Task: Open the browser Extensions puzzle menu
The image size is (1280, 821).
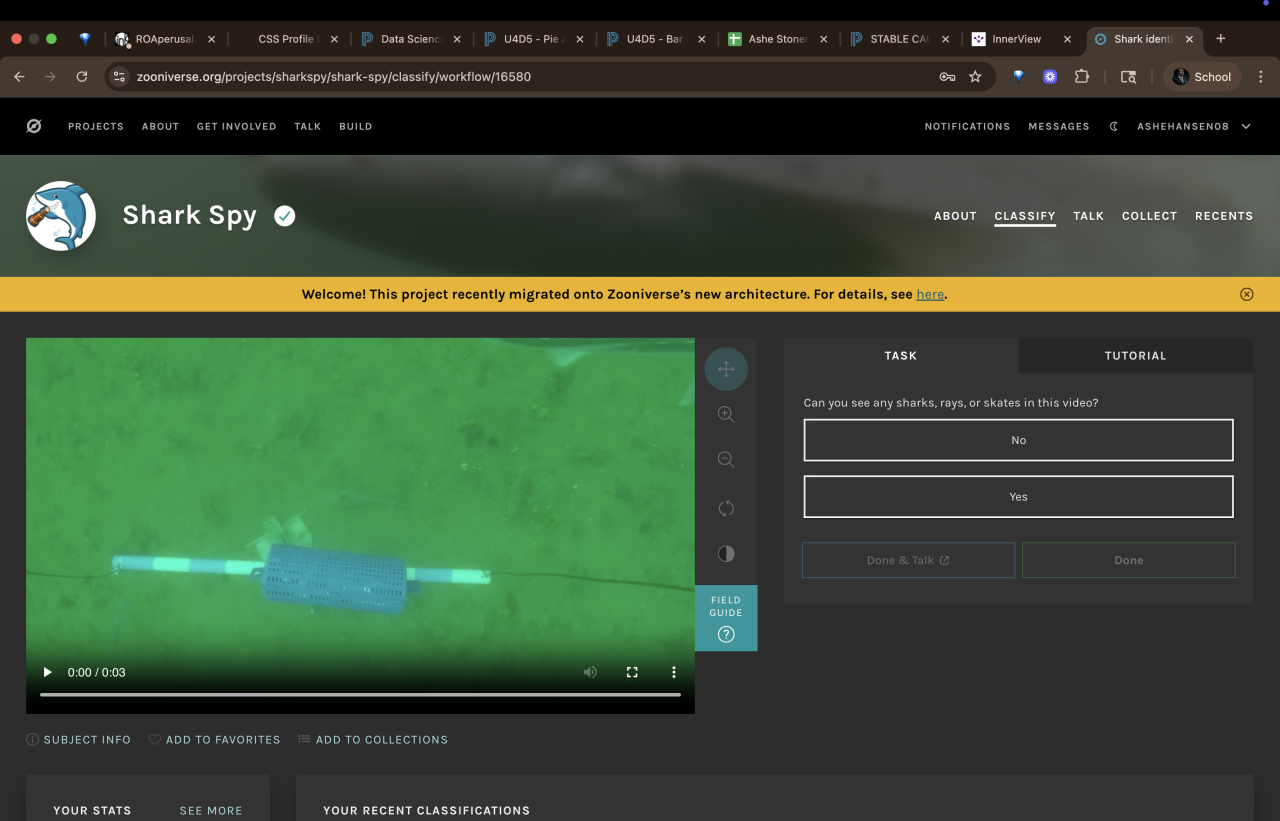Action: click(x=1081, y=77)
